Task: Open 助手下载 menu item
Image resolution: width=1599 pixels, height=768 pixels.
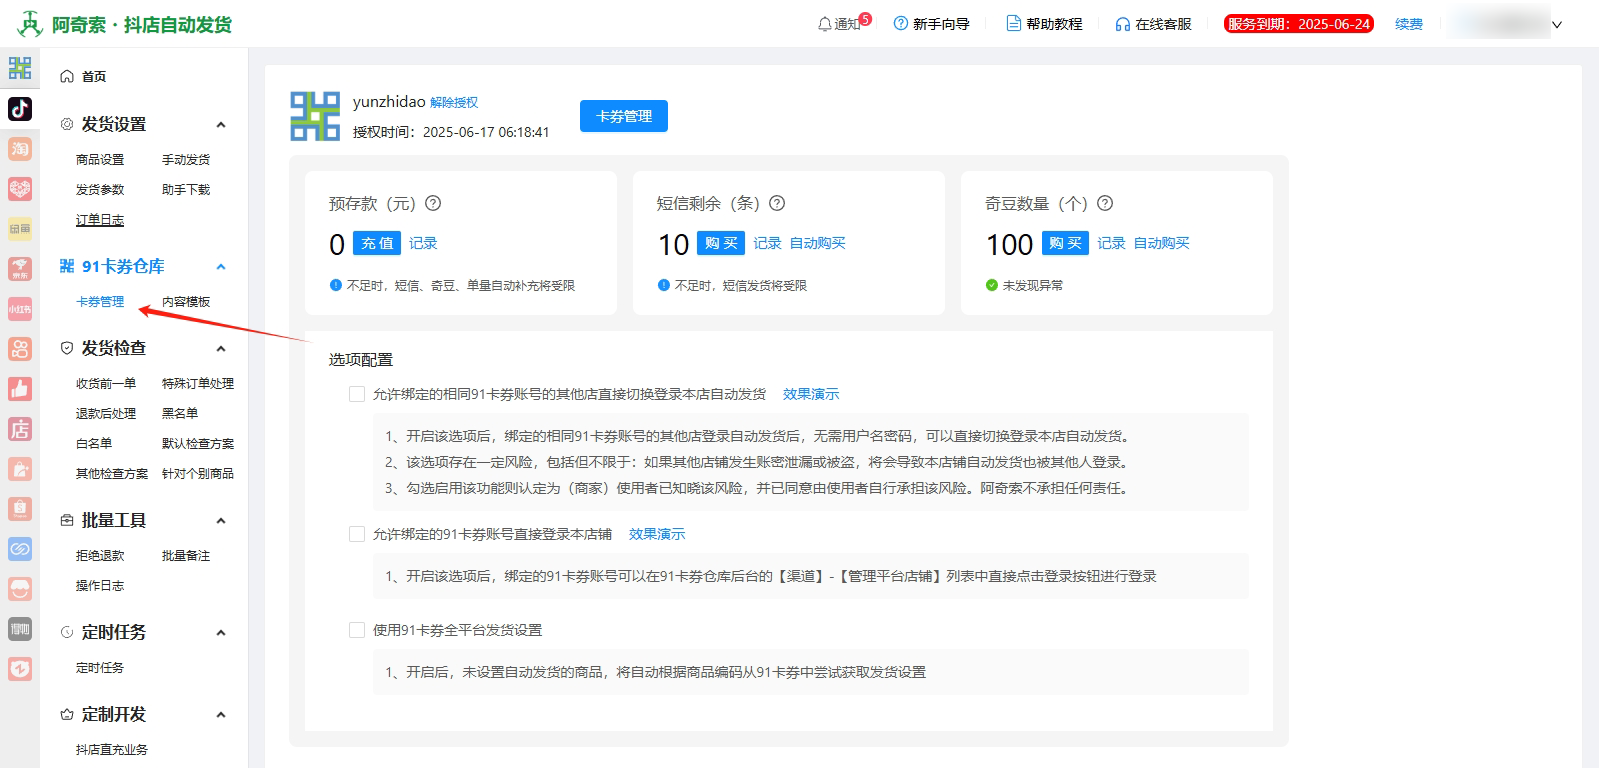Action: tap(186, 190)
